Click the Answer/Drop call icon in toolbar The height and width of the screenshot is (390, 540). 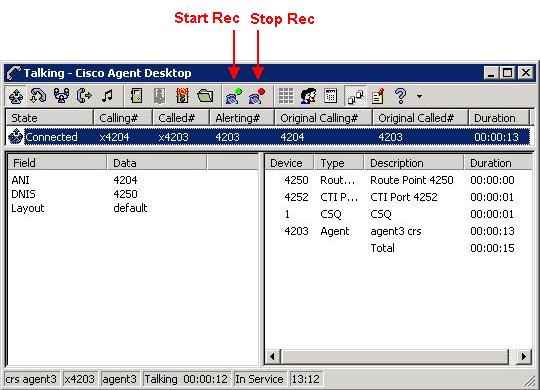[x=15, y=96]
